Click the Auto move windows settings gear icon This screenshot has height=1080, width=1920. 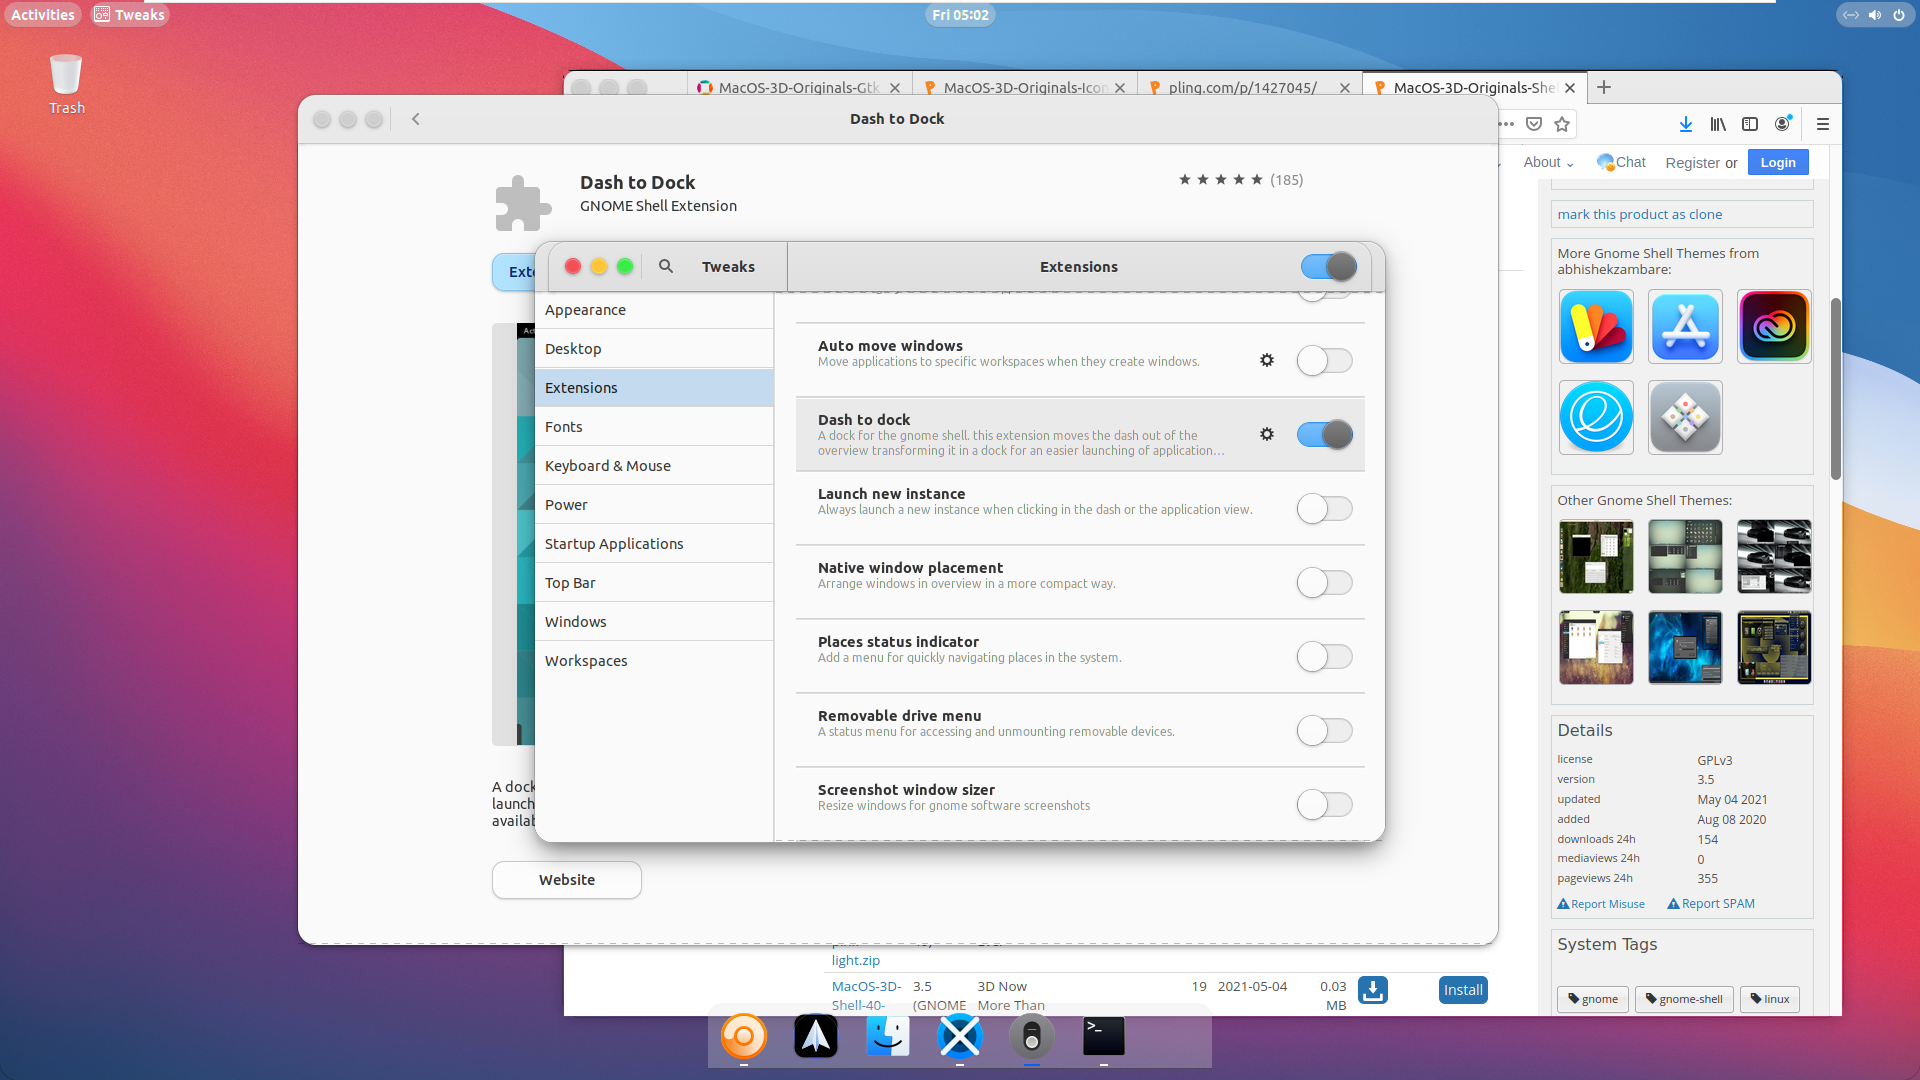[1266, 359]
